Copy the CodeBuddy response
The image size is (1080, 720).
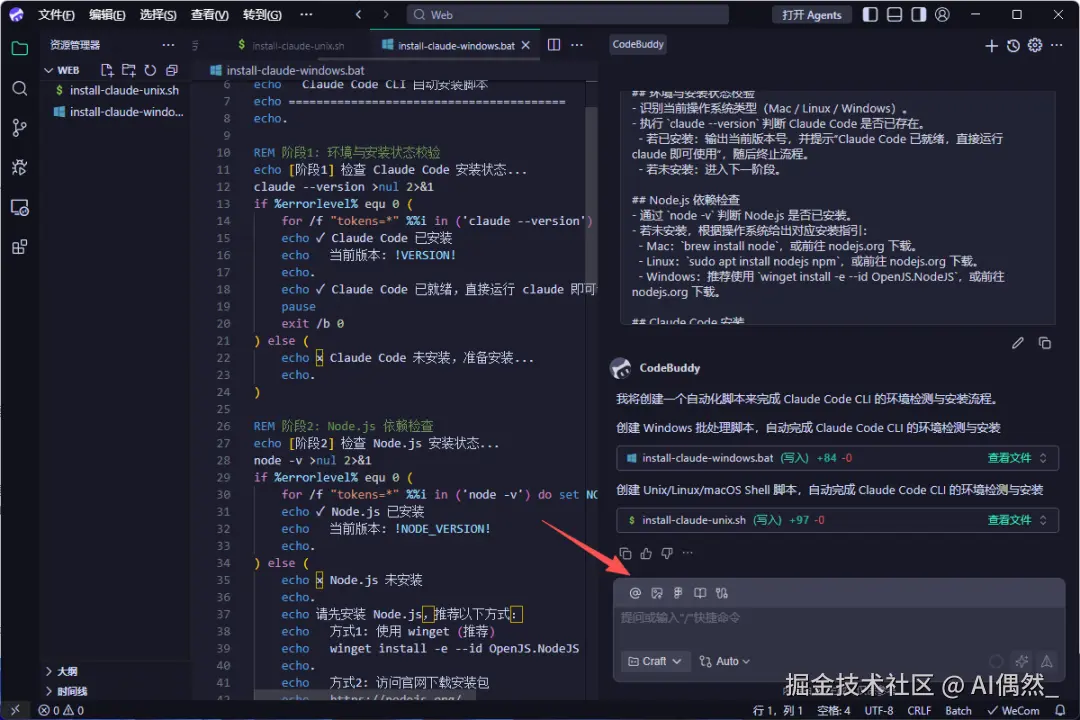point(625,553)
